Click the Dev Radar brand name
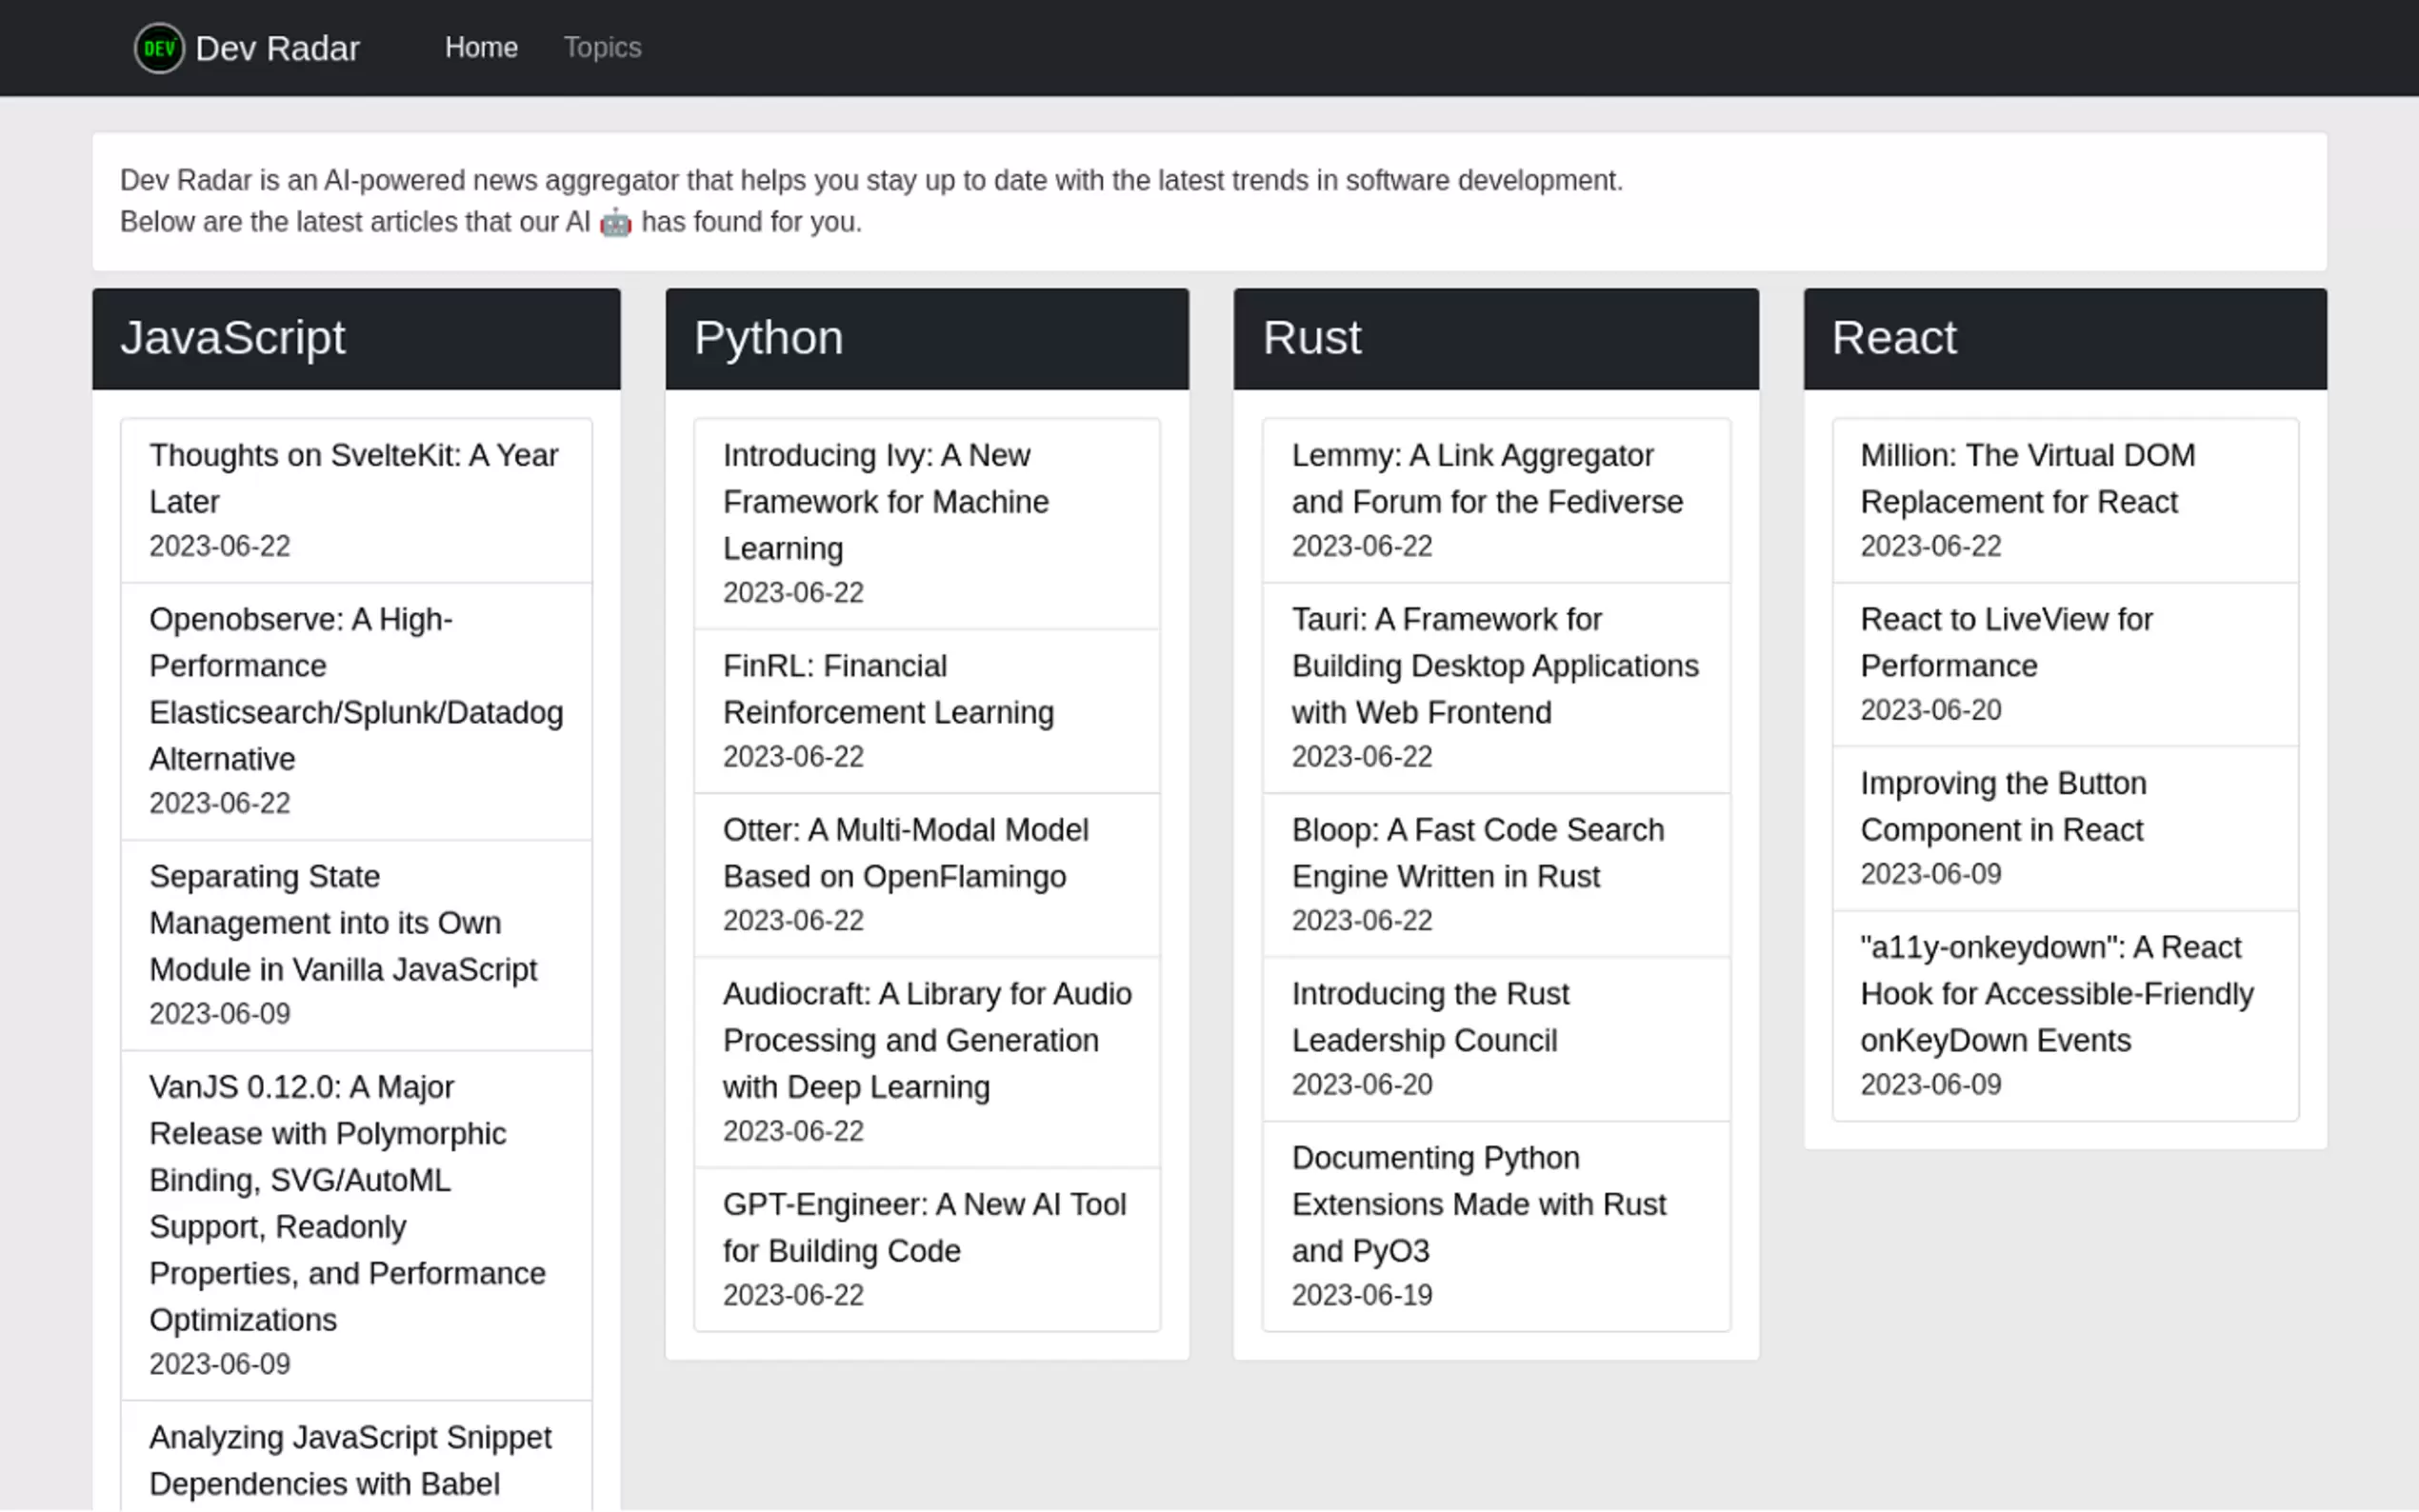Viewport: 2419px width, 1512px height. 277,49
